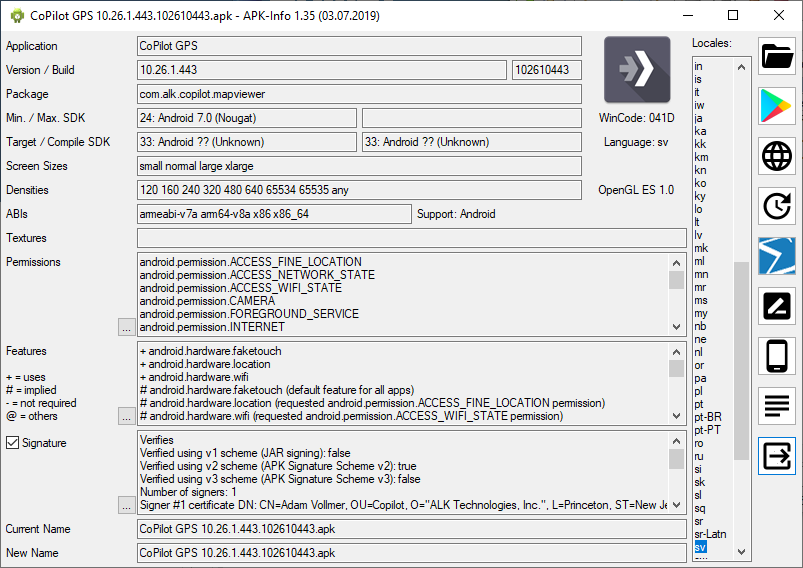Click the Signature scrollbar thumb

pyautogui.click(x=677, y=458)
